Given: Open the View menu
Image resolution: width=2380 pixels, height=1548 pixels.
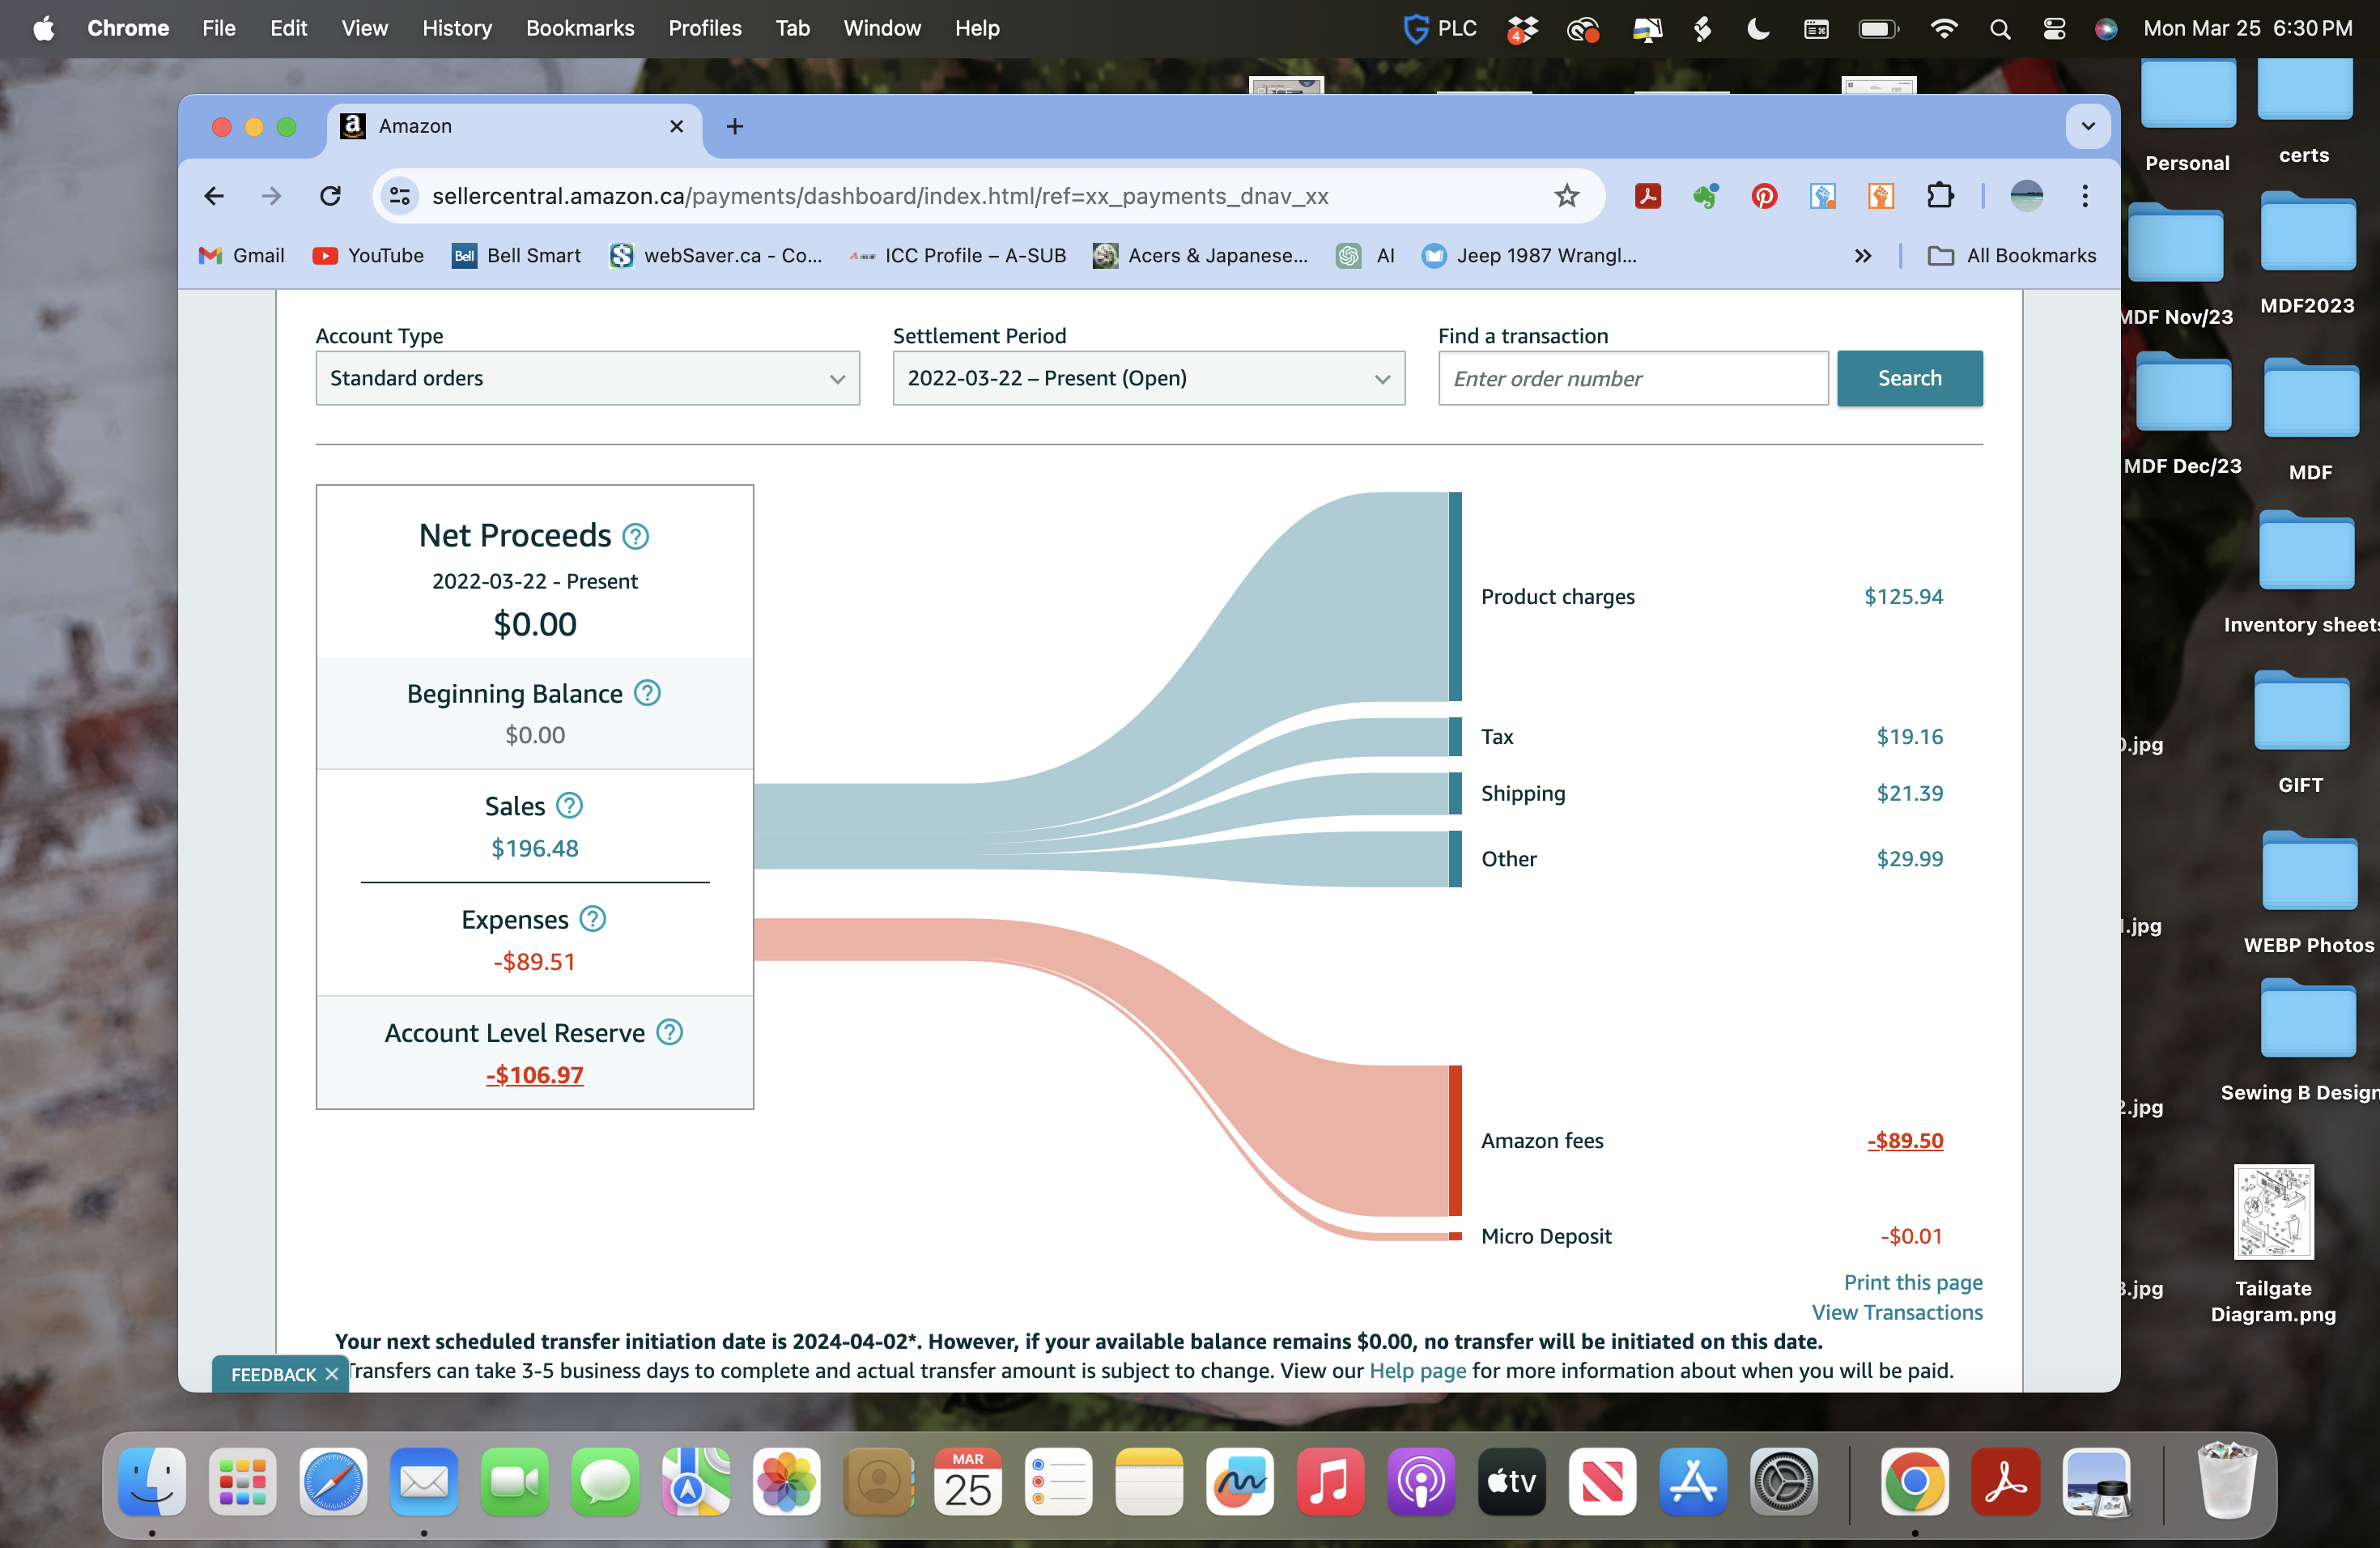Looking at the screenshot, I should tap(364, 28).
